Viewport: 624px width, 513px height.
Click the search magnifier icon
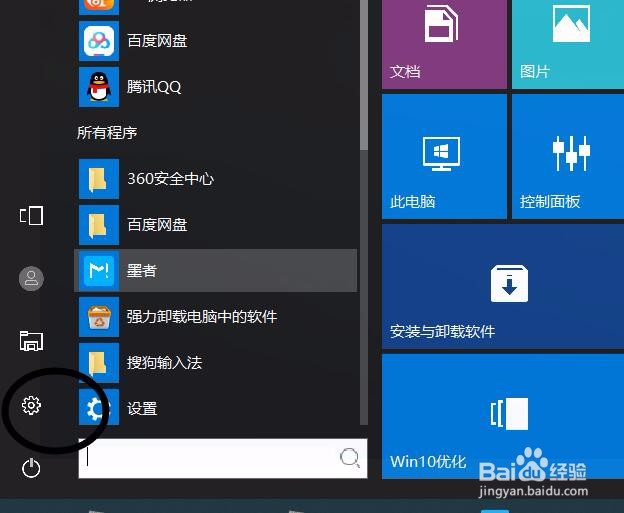(x=349, y=458)
